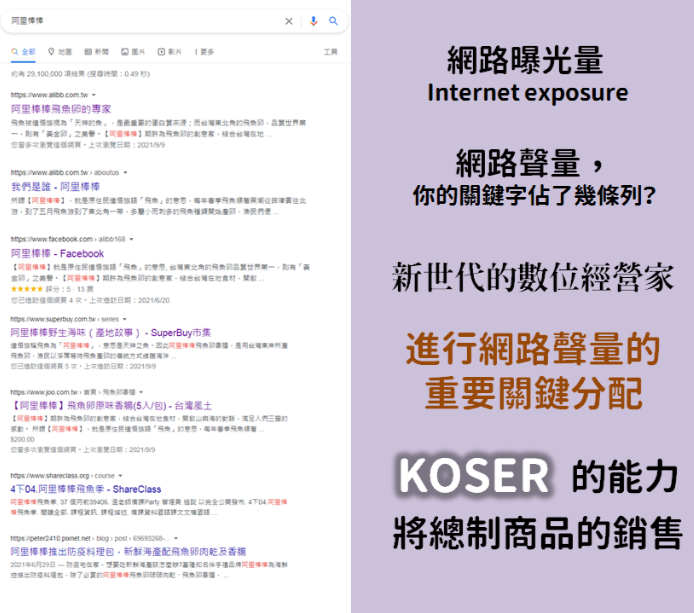The width and height of the screenshot is (694, 613).
Task: Click the https://www.alibb.com.tw URL text
Action: tap(49, 95)
